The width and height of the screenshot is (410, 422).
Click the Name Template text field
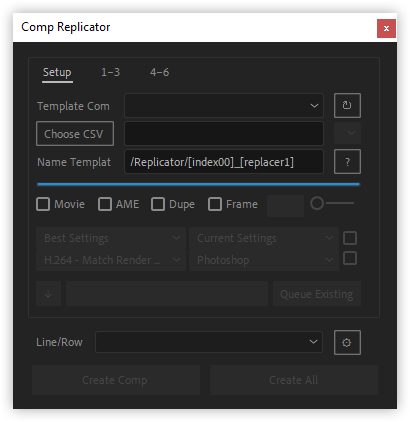(x=224, y=162)
